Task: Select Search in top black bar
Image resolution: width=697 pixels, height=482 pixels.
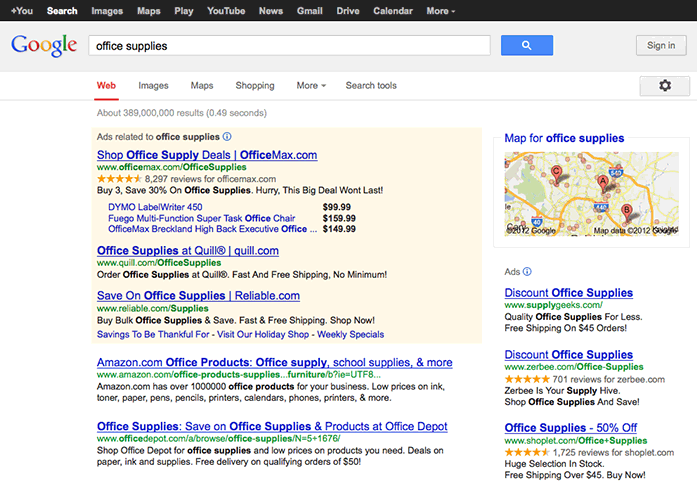Action: pyautogui.click(x=62, y=11)
